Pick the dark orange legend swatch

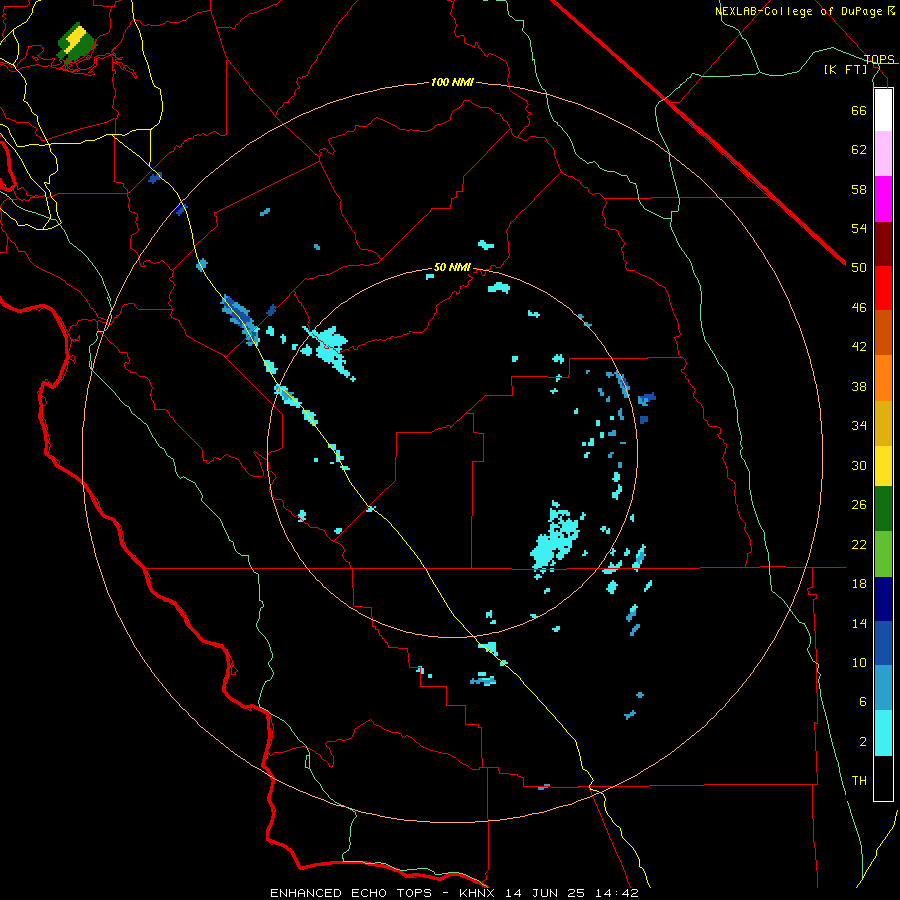coord(883,332)
